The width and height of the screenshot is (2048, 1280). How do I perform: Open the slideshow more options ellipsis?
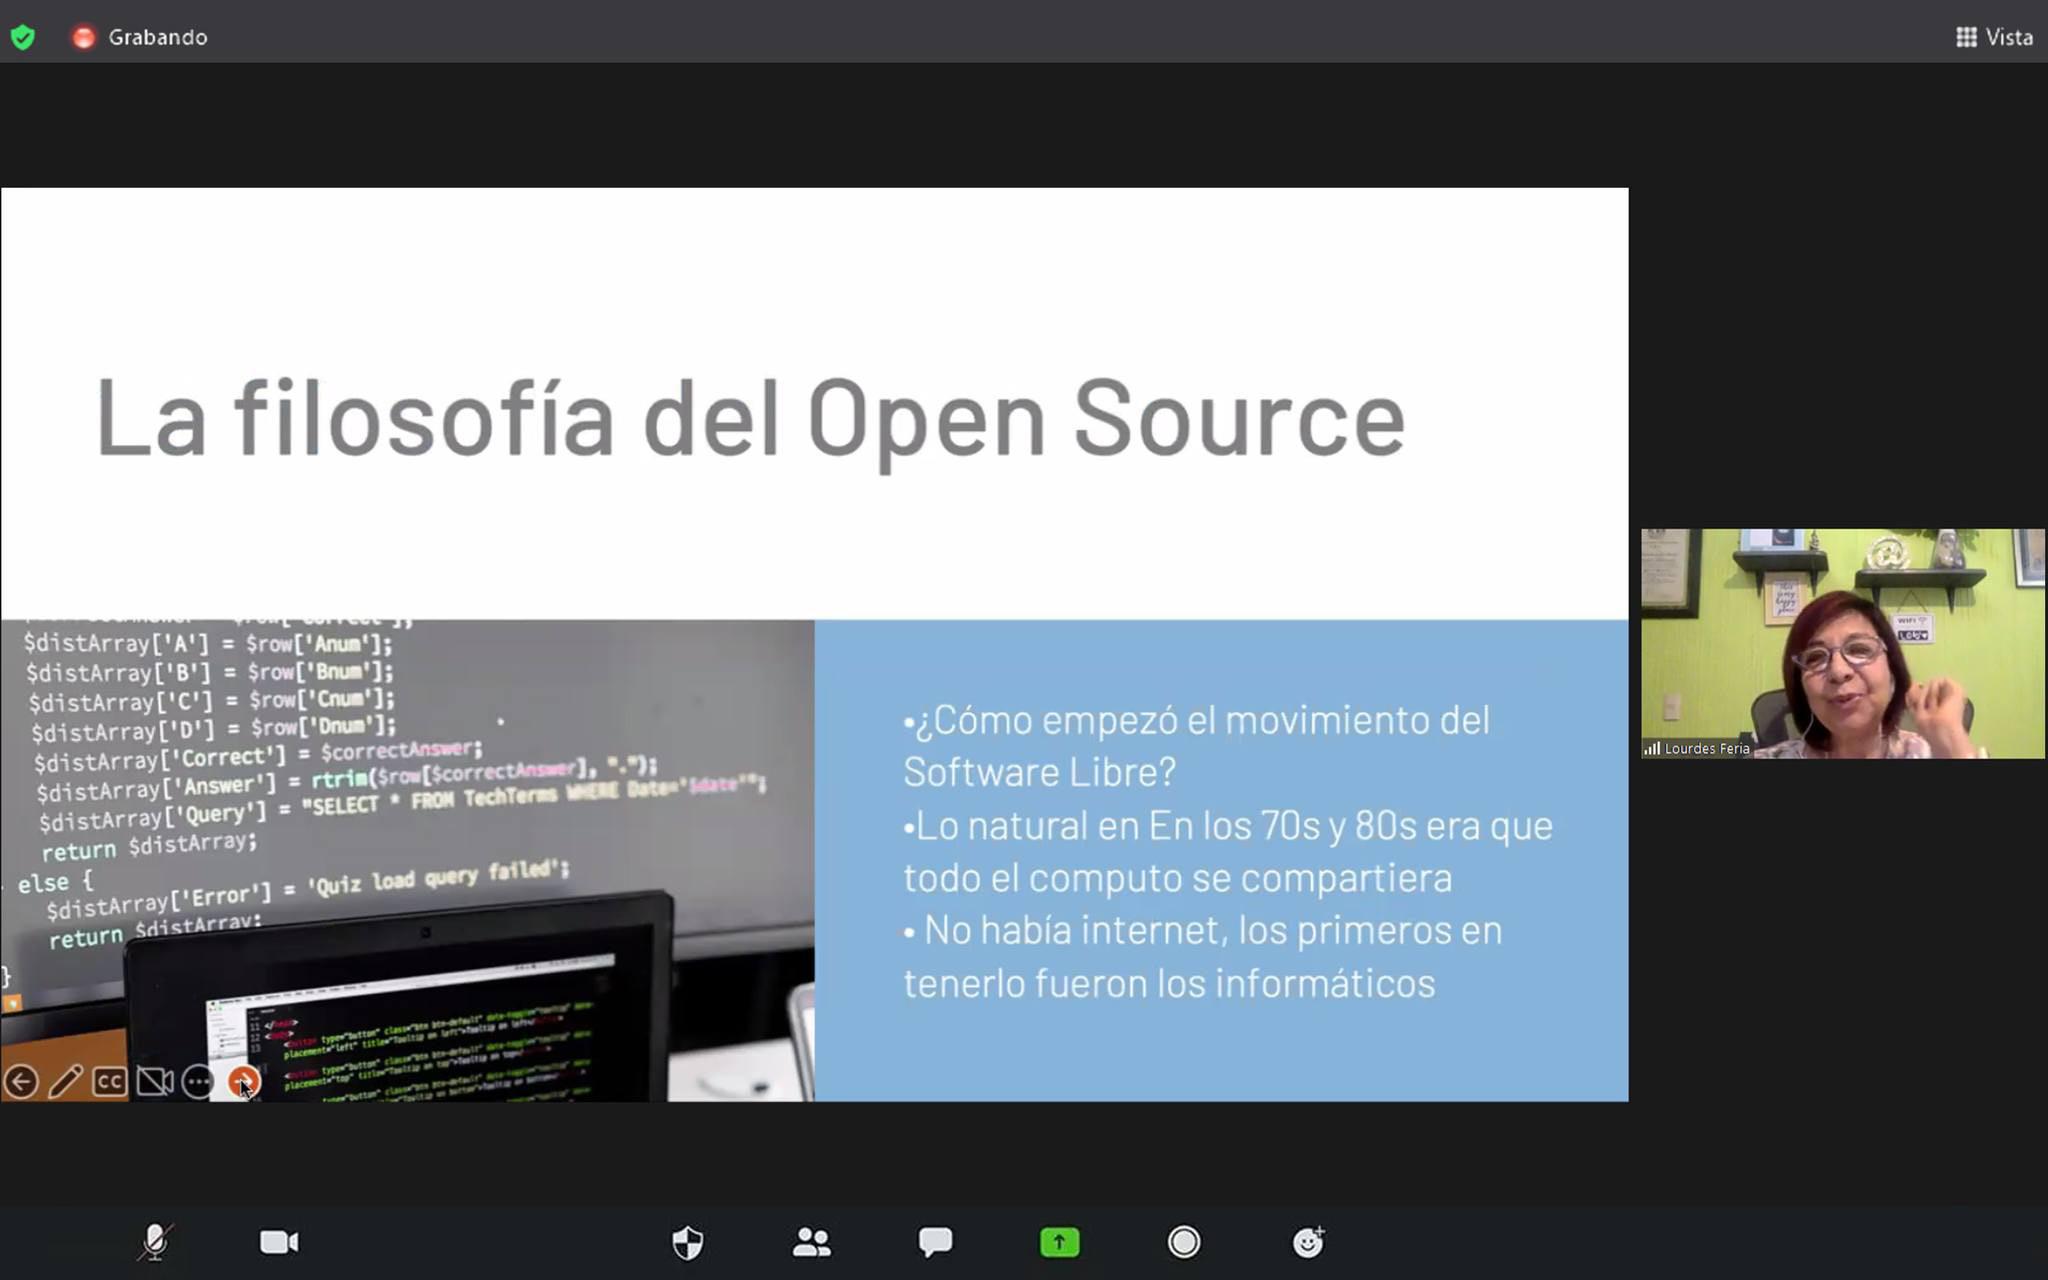198,1082
